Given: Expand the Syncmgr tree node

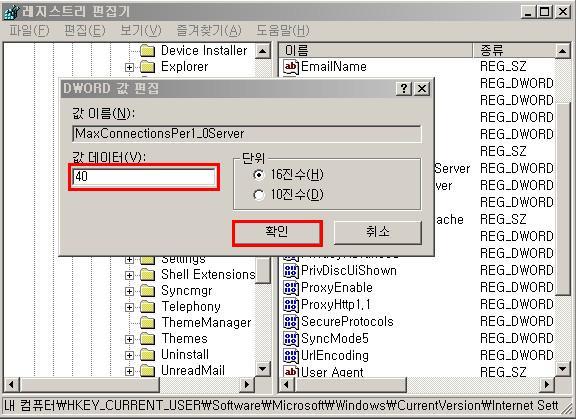Looking at the screenshot, I should click(x=129, y=291).
